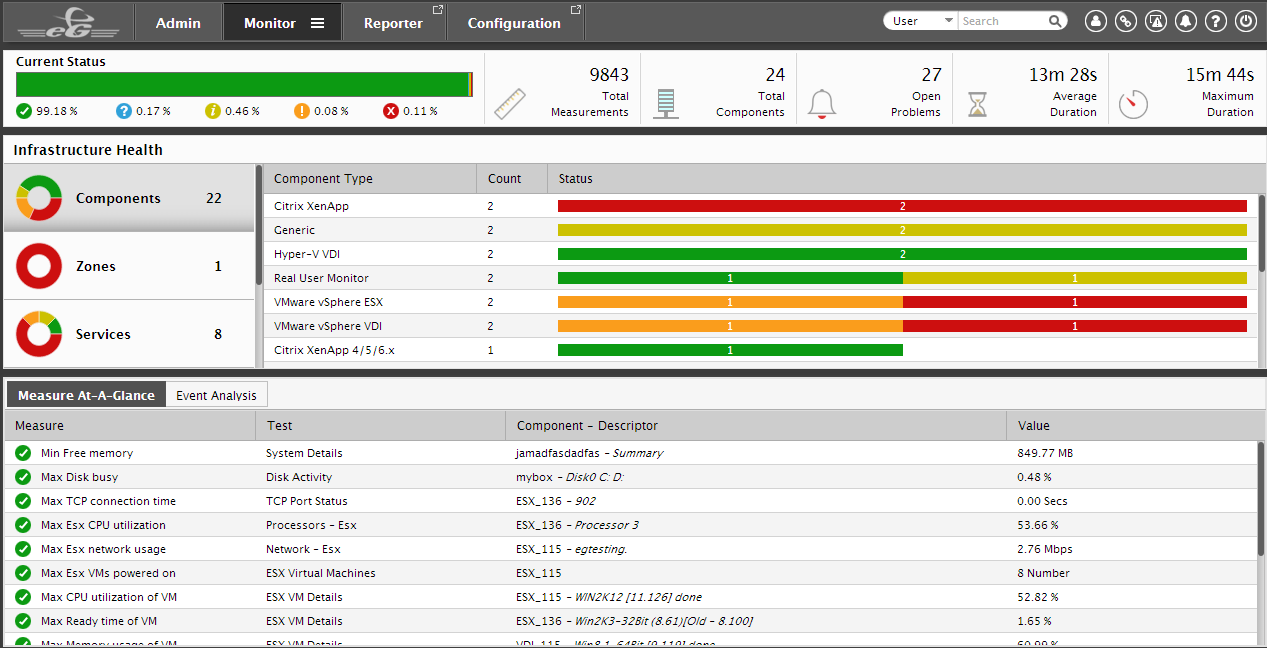Select the Zones health category
This screenshot has width=1267, height=648.
pyautogui.click(x=129, y=266)
